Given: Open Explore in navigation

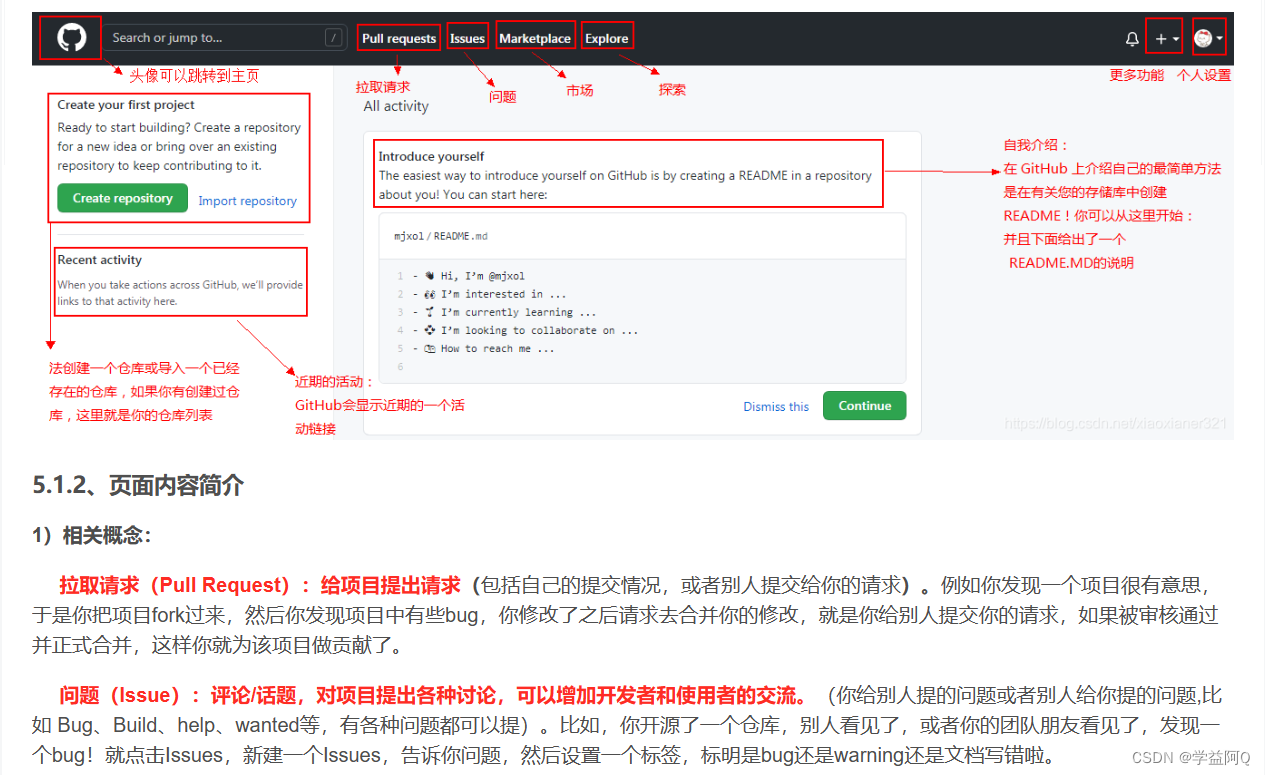Looking at the screenshot, I should coord(606,39).
